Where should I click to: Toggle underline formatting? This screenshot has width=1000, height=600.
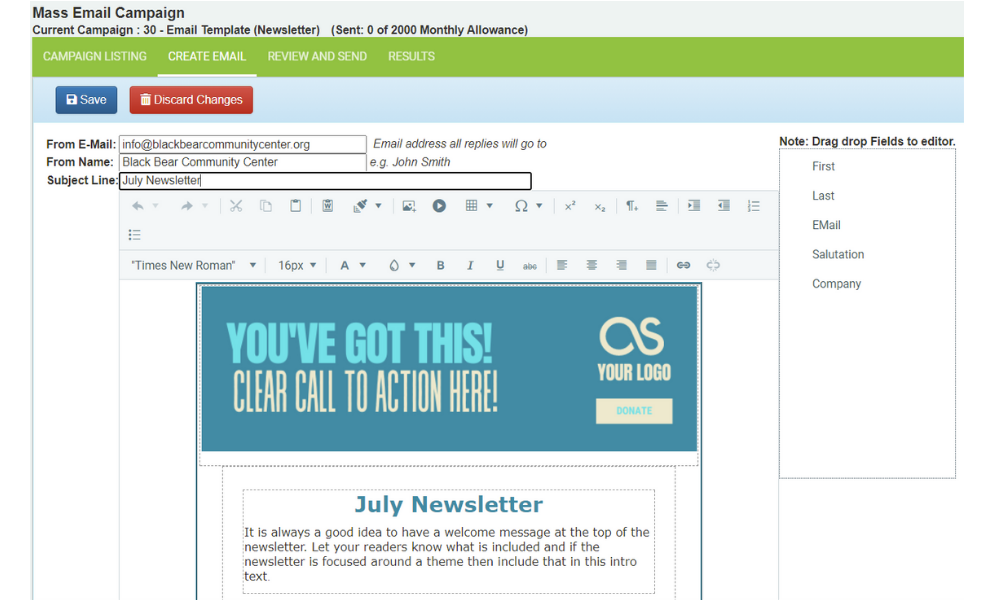500,265
